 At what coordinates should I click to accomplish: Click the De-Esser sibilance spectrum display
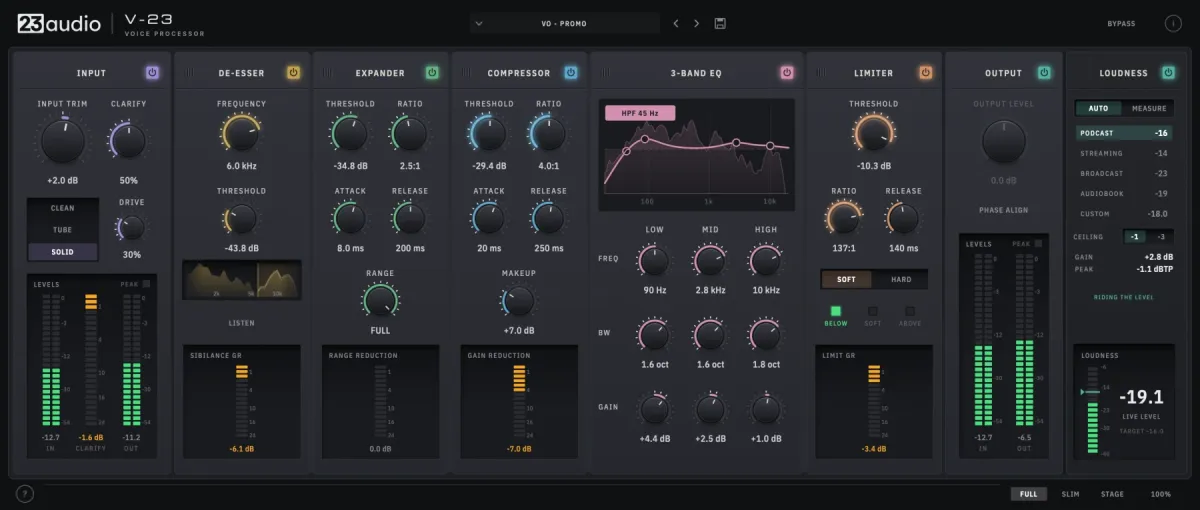(x=241, y=279)
